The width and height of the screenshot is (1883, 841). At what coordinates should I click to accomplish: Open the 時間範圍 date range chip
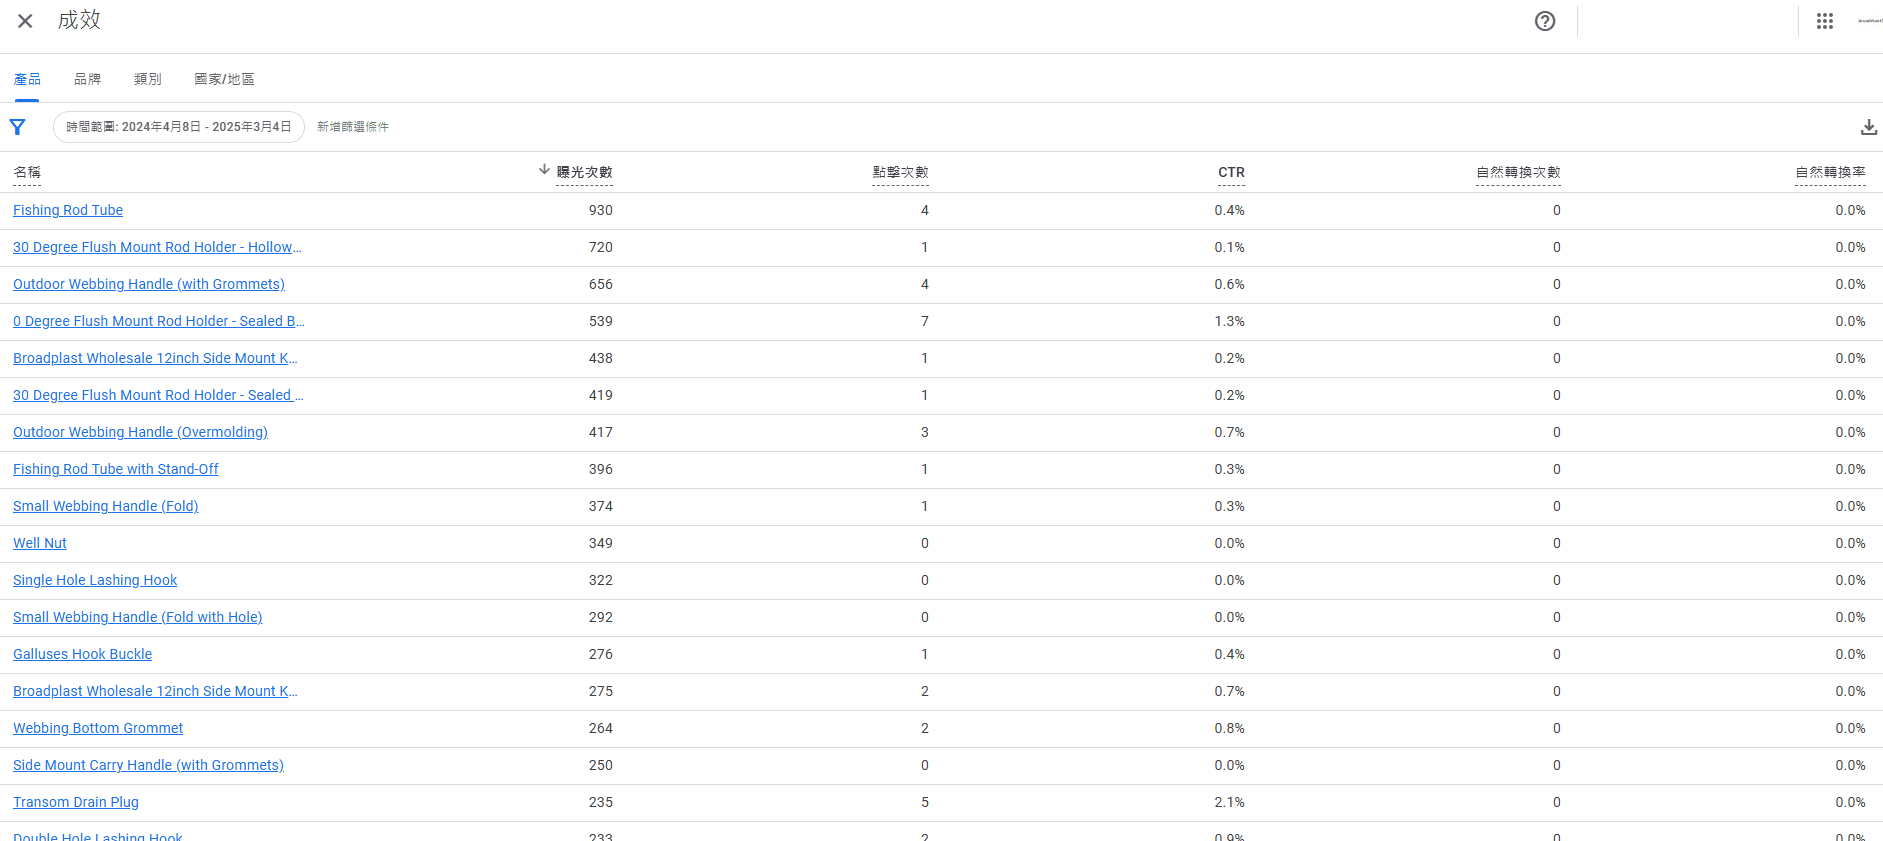tap(179, 127)
